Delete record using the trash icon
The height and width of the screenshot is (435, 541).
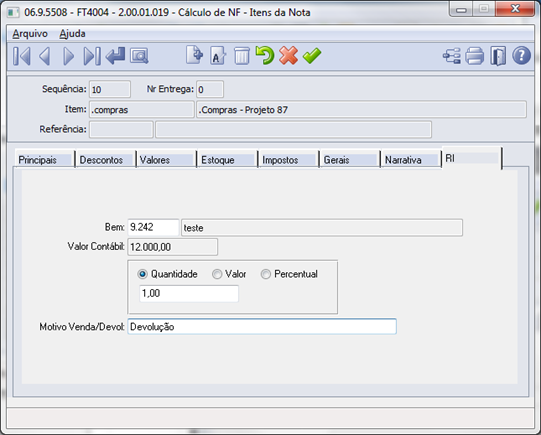point(242,56)
